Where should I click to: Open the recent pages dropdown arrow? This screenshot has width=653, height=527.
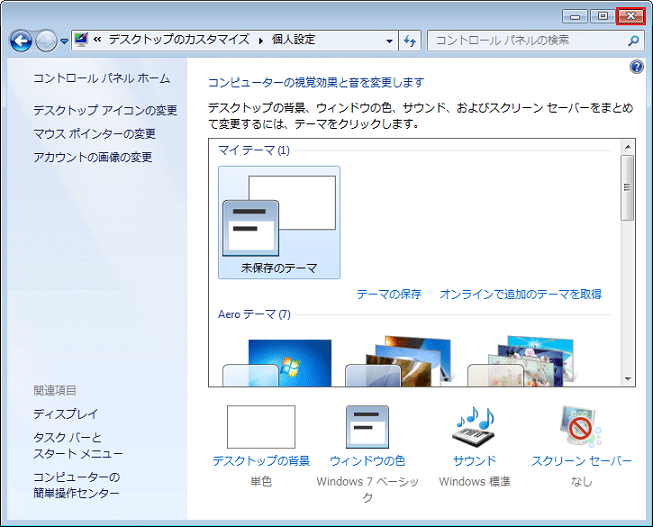[64, 41]
